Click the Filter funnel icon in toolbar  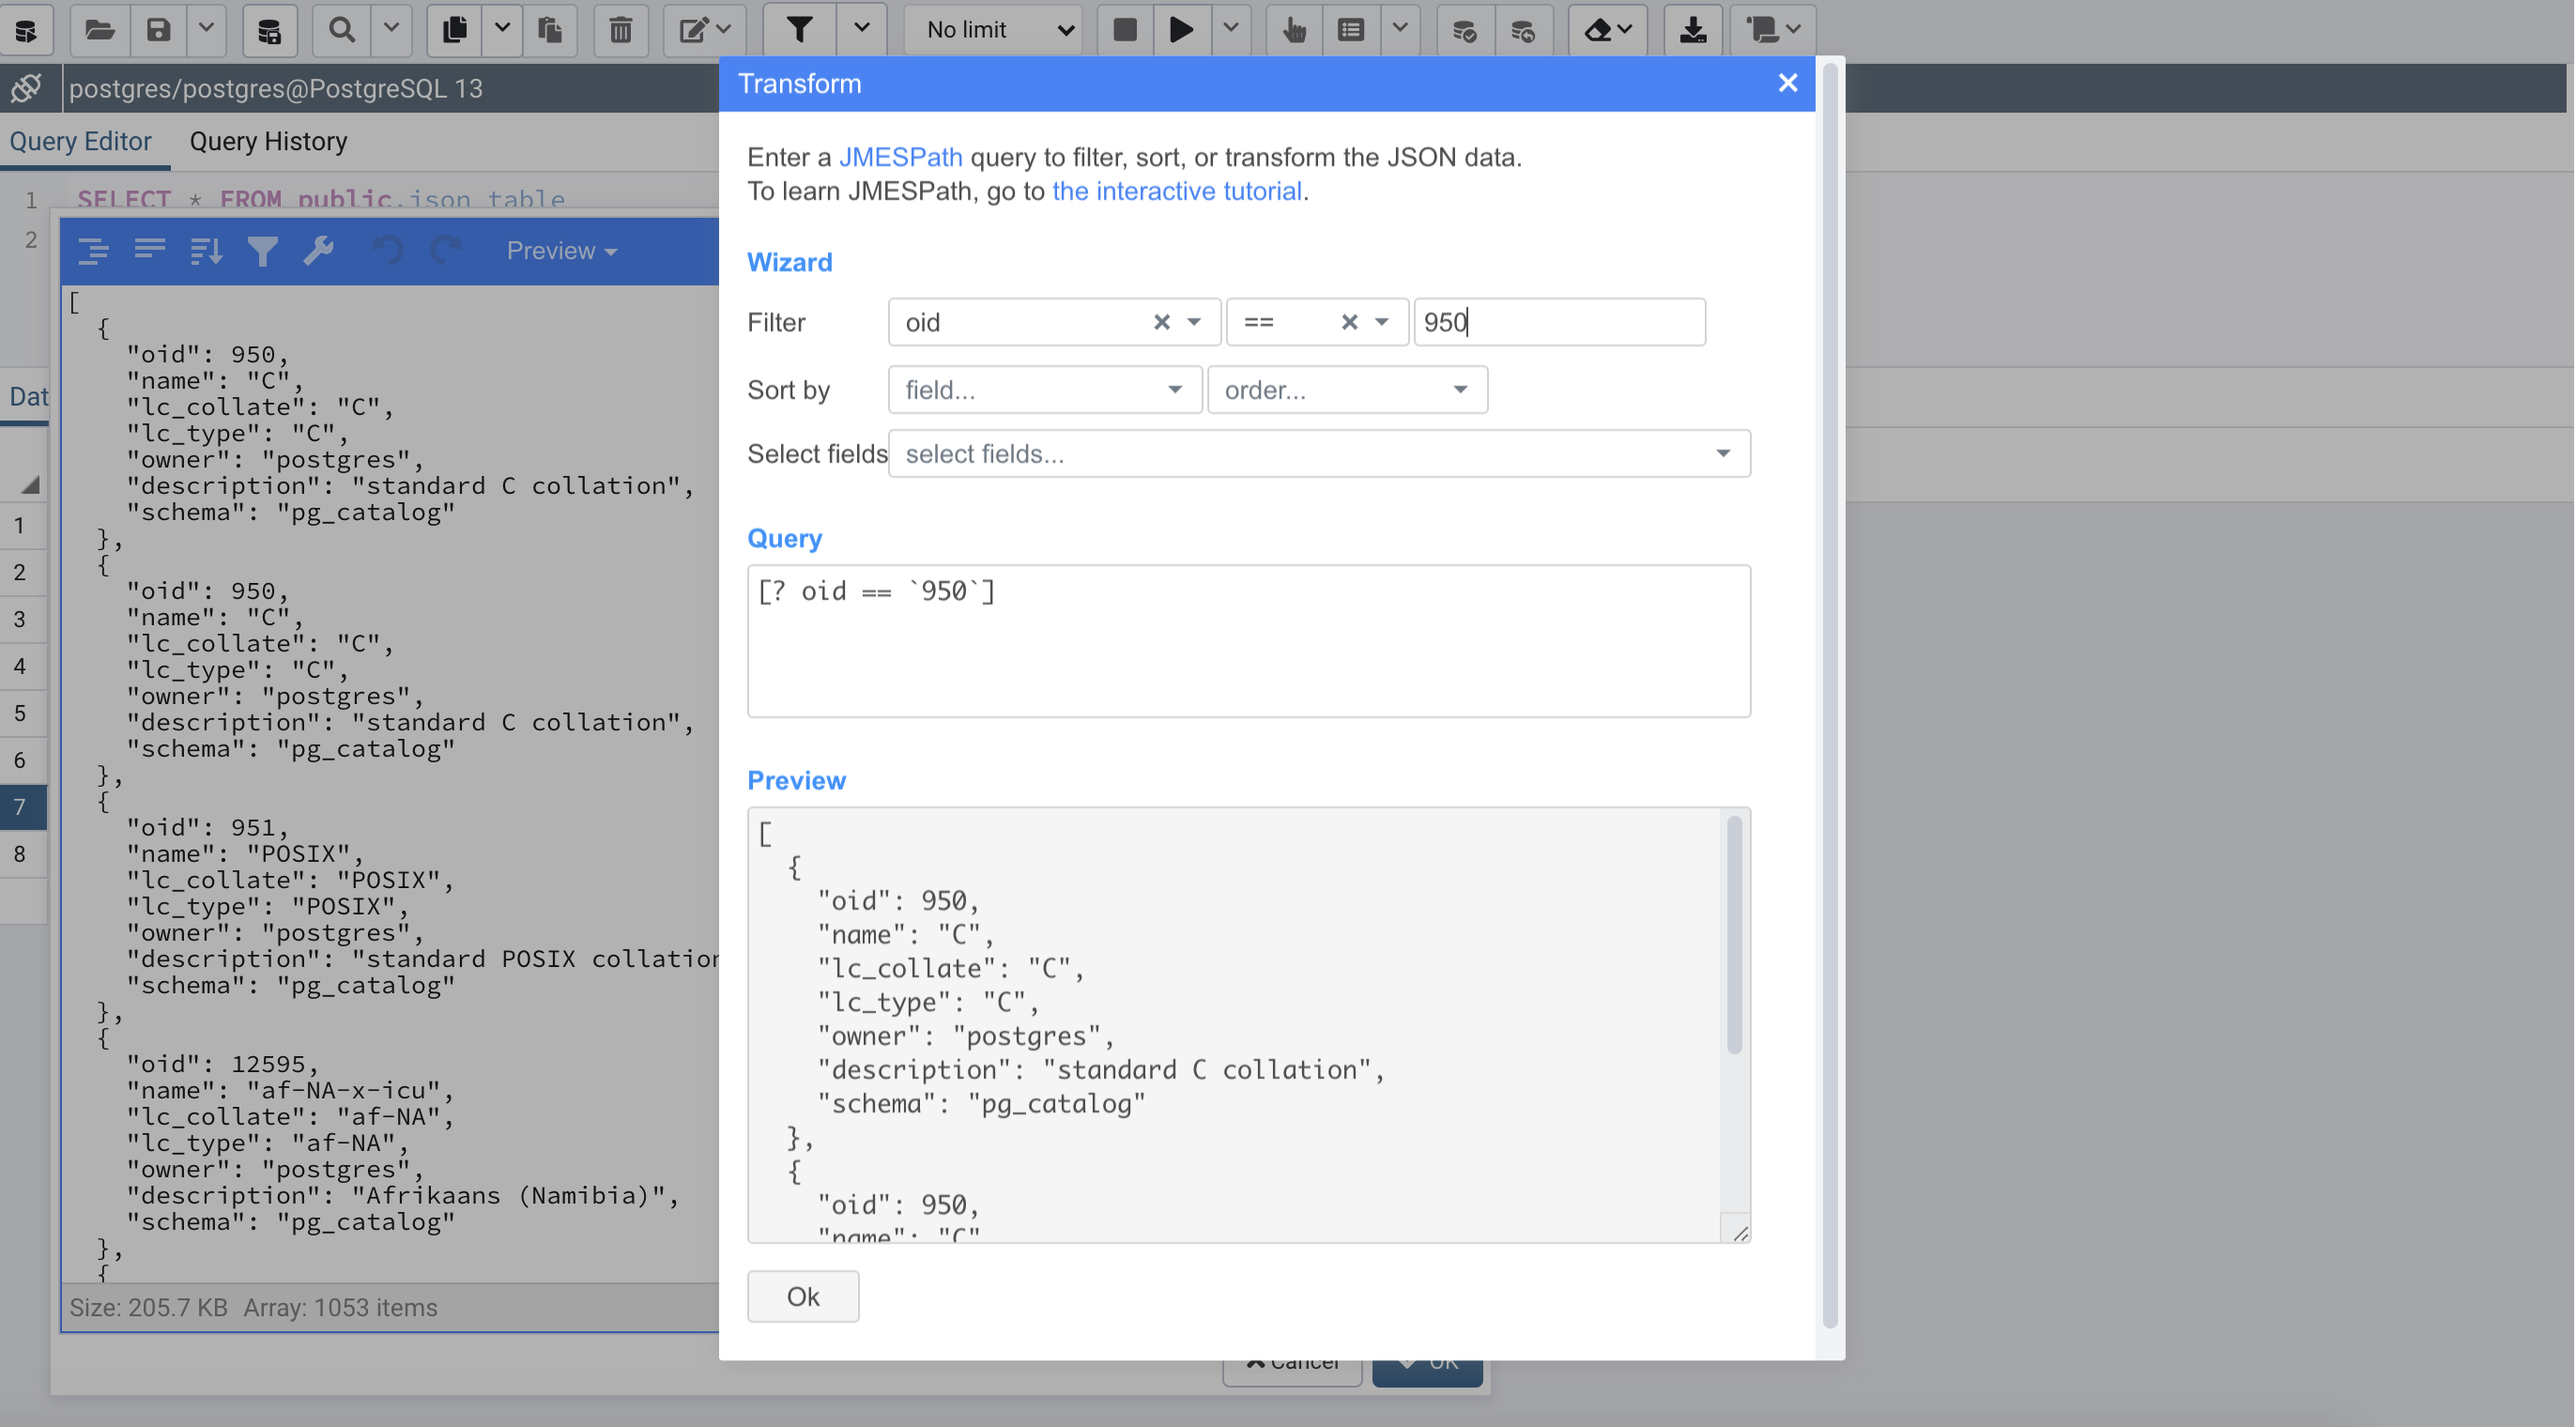(798, 30)
